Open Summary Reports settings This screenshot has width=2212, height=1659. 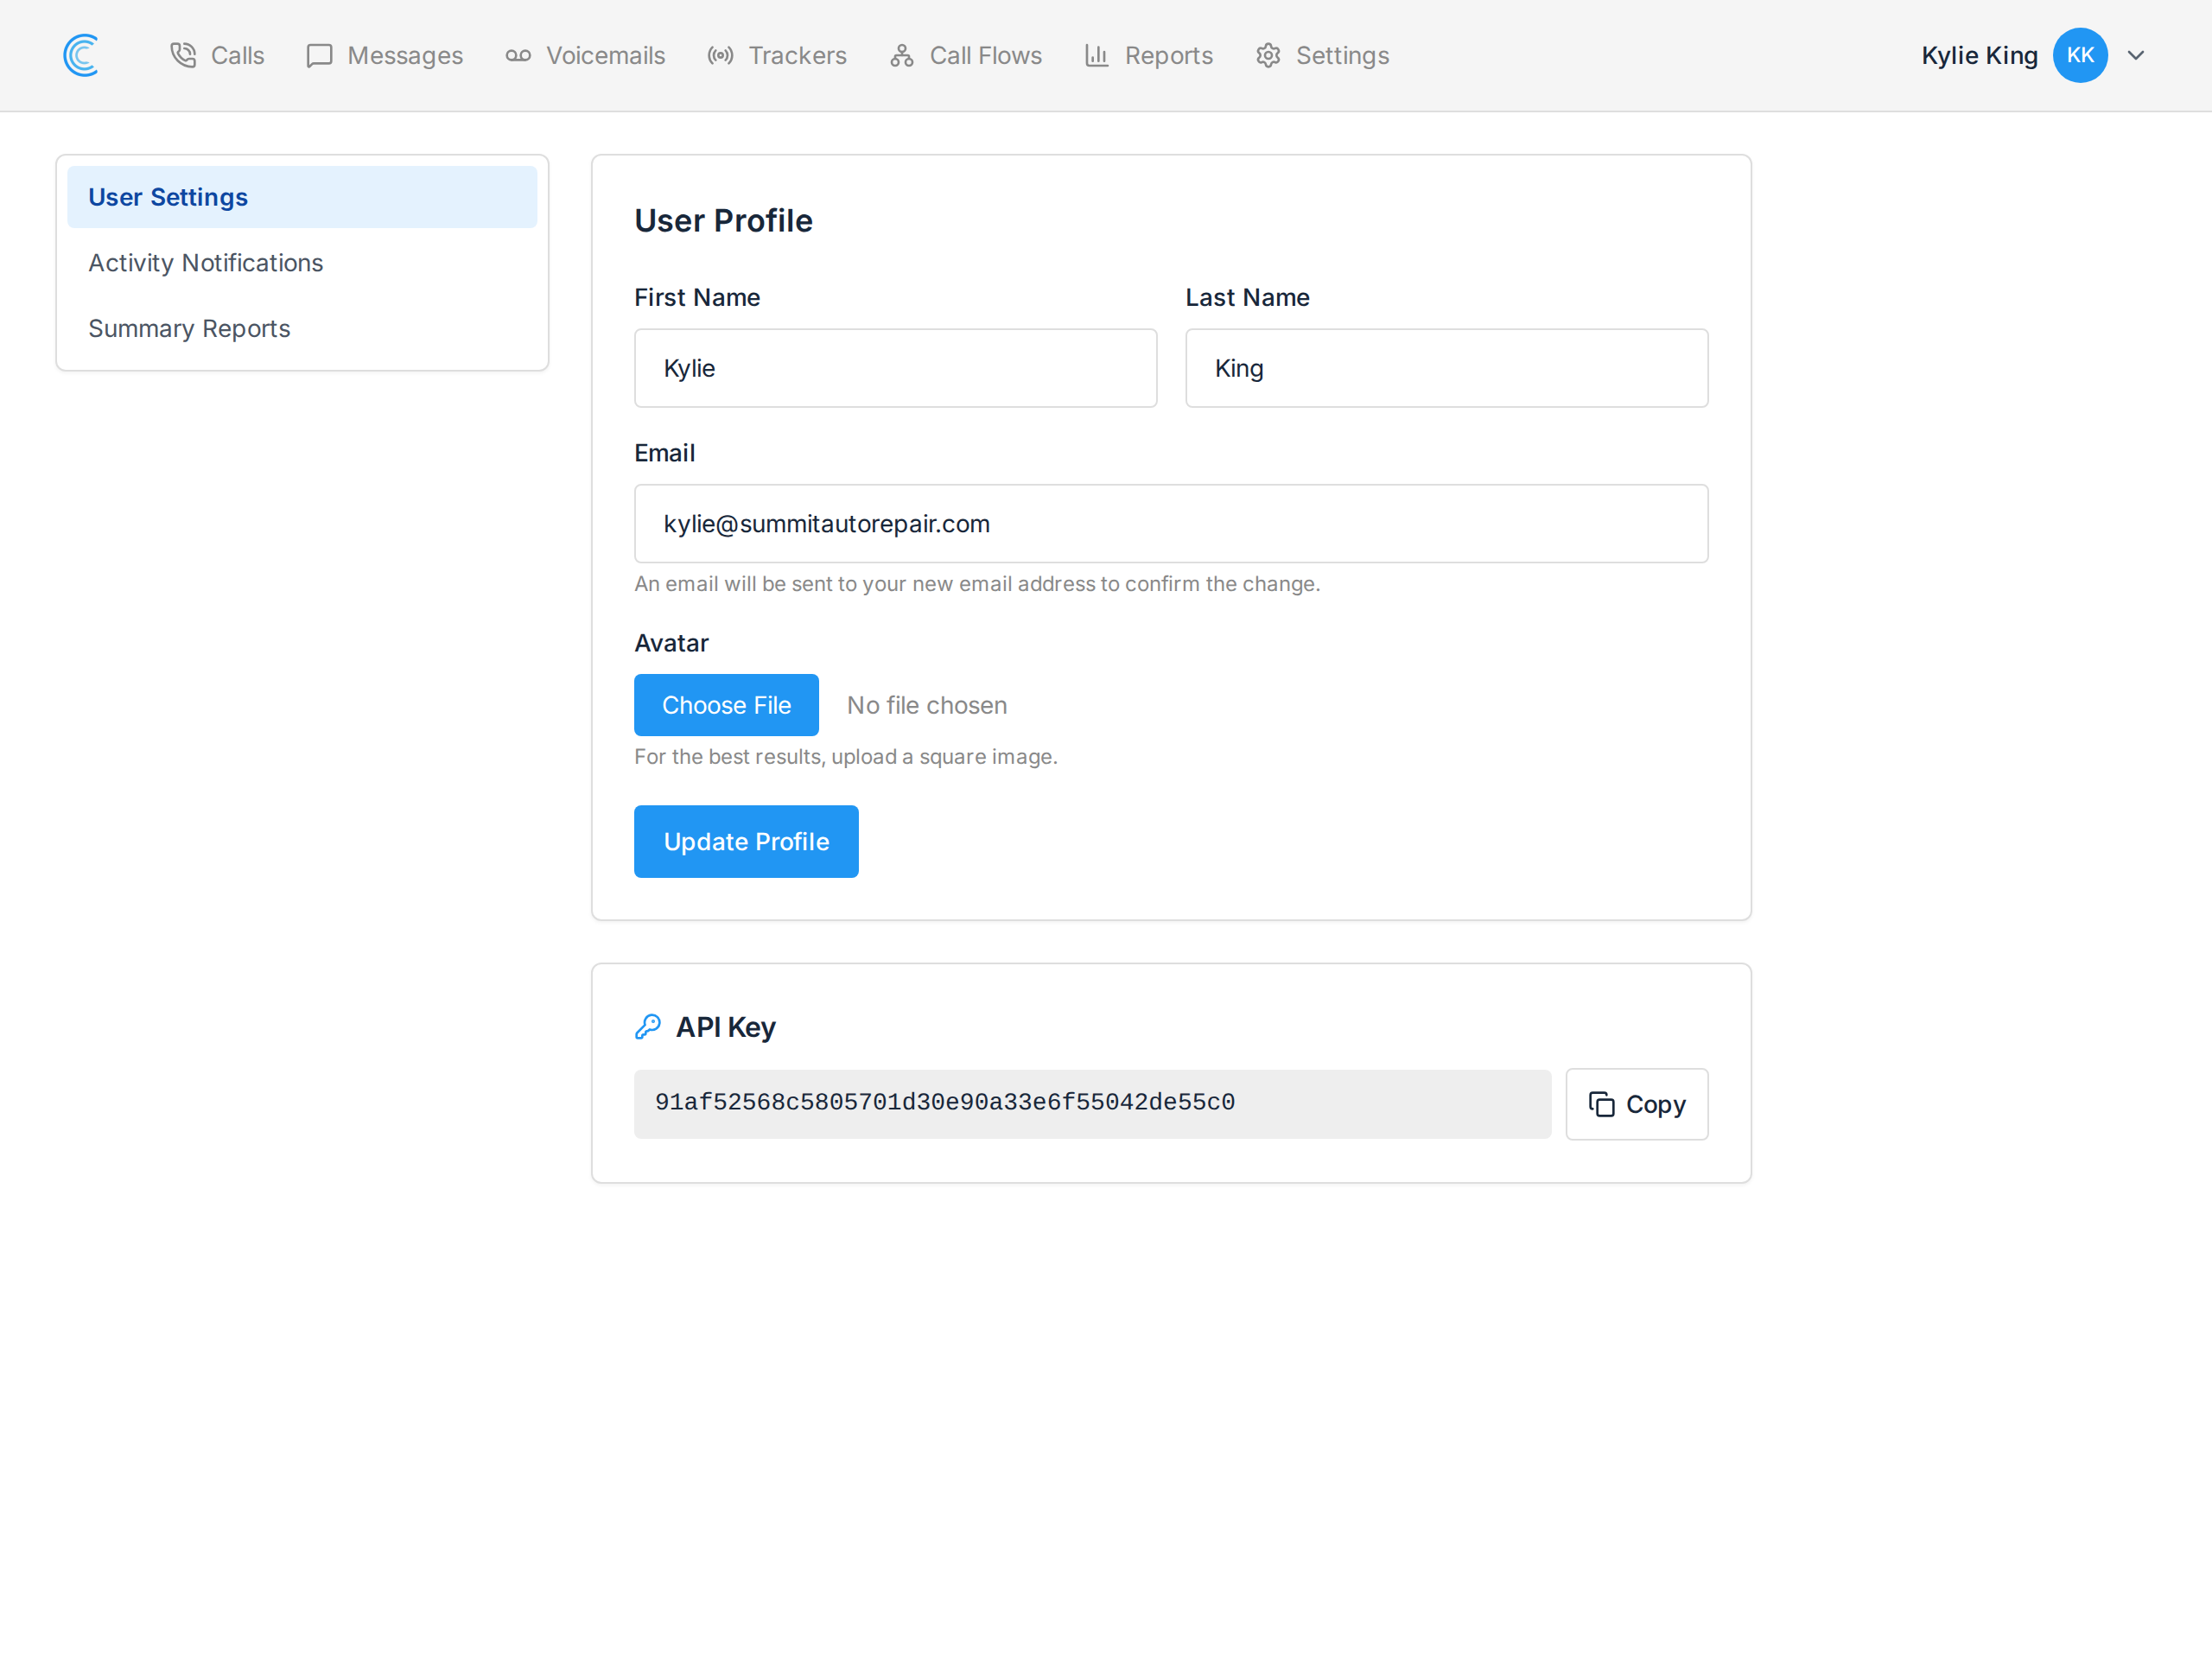tap(302, 329)
